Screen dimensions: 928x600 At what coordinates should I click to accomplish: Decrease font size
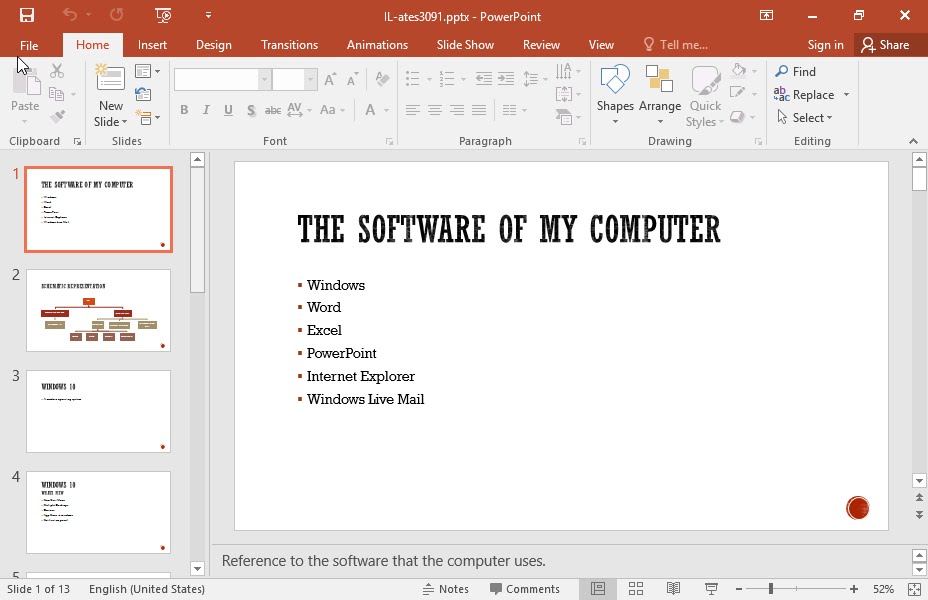click(353, 79)
